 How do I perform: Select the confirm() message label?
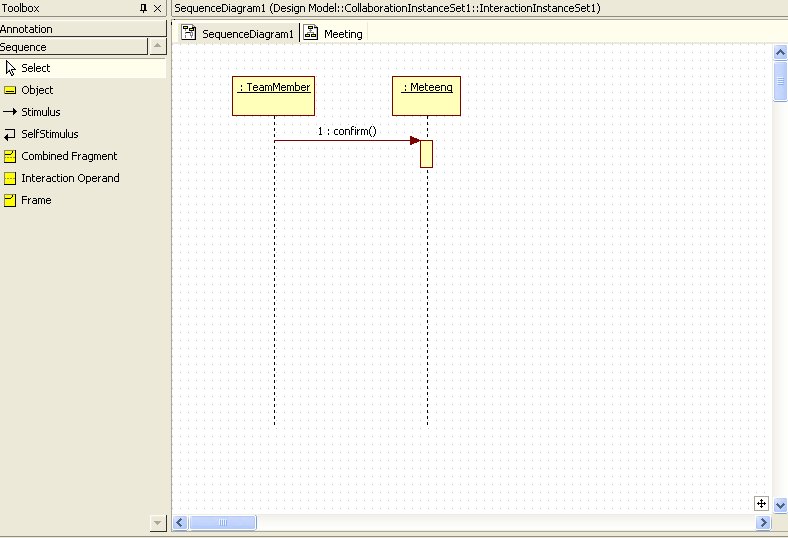click(347, 131)
